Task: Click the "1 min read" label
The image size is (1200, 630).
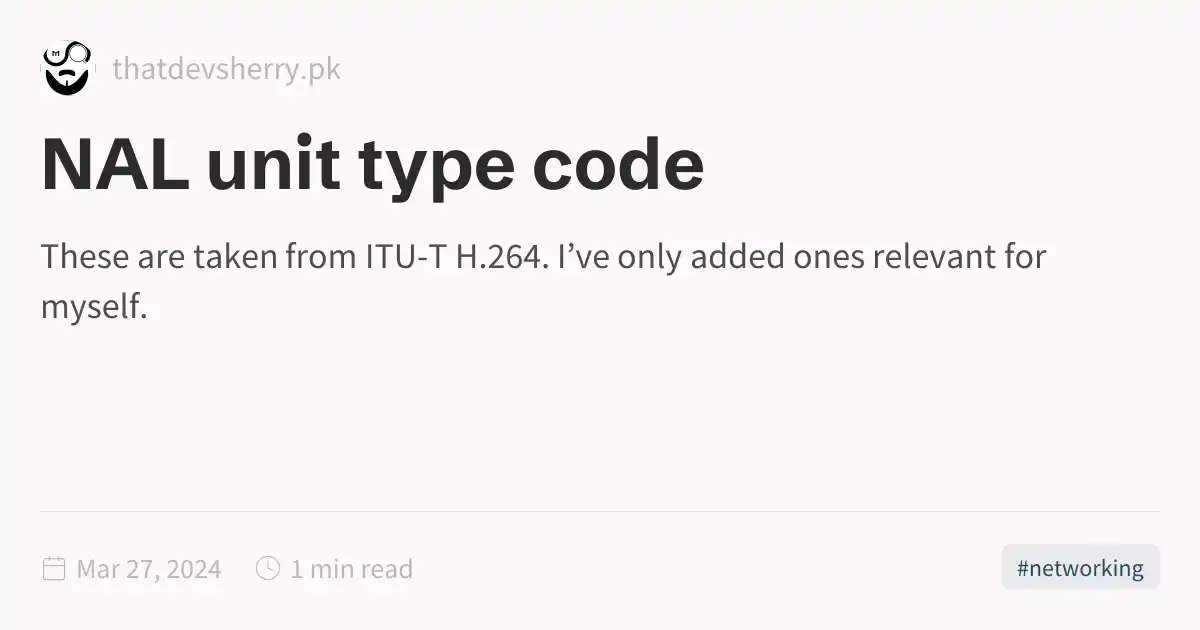Action: 351,569
